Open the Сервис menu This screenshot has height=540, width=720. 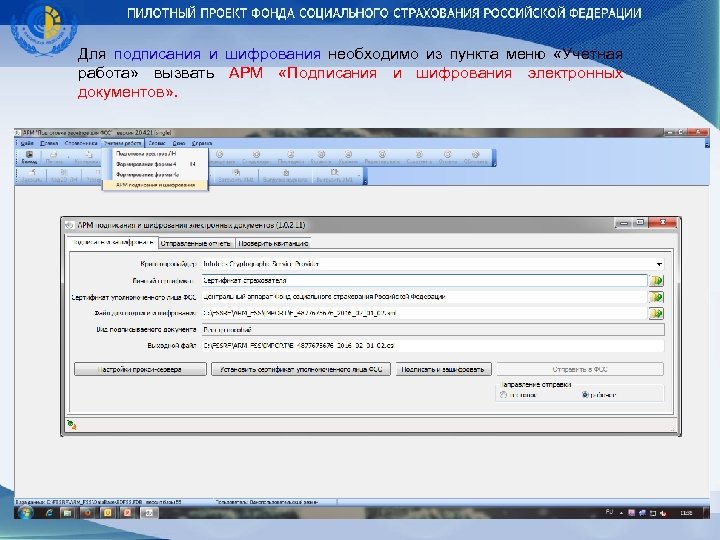pyautogui.click(x=157, y=143)
